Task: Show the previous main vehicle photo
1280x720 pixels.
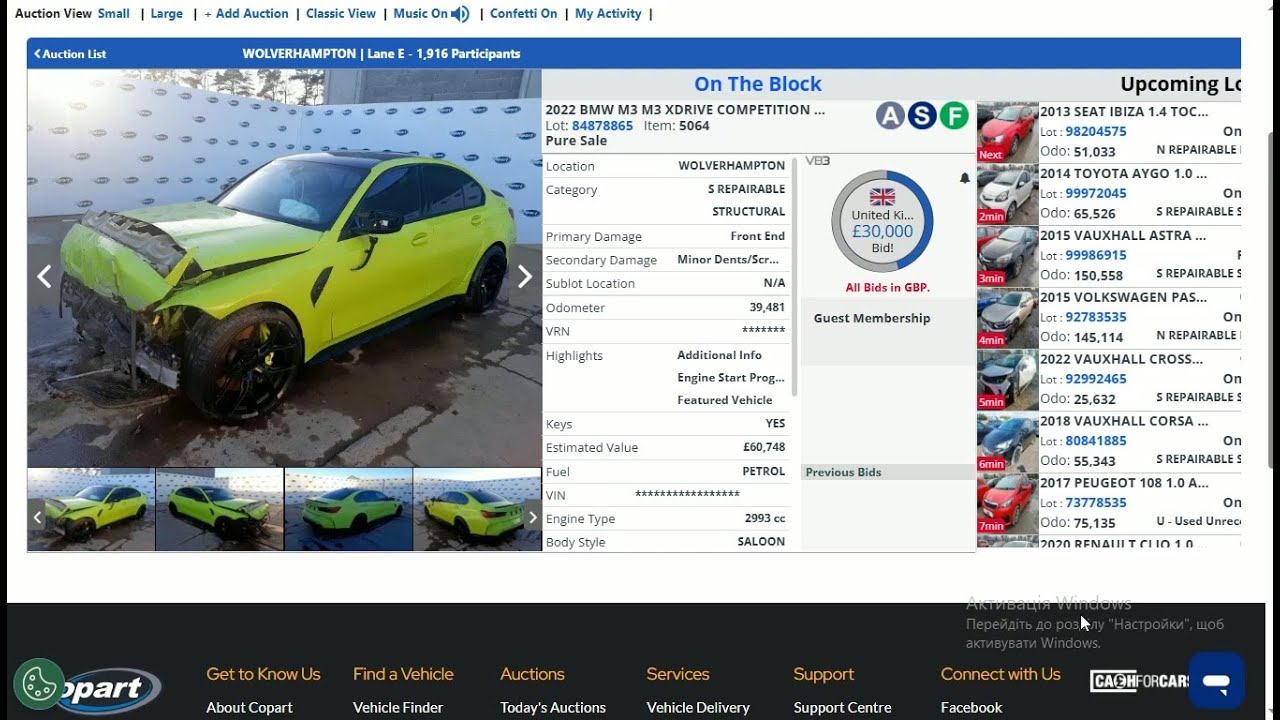Action: pyautogui.click(x=44, y=277)
